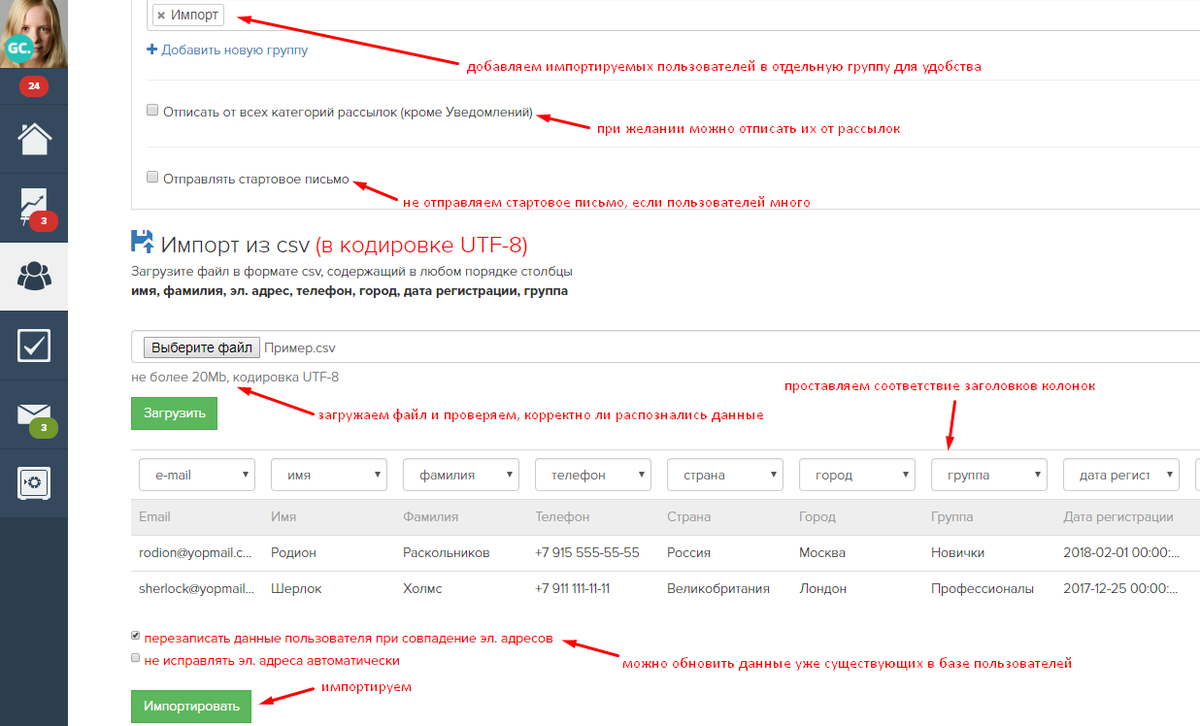Click the plus icon near Добавить новую группу
Image resolution: width=1200 pixels, height=726 pixels.
pos(152,49)
